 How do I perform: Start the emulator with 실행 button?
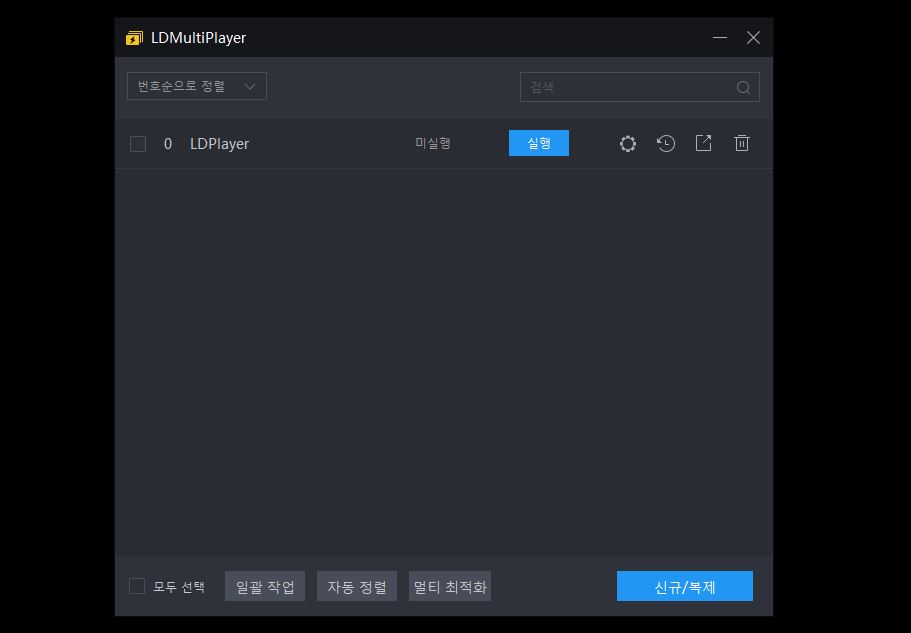click(x=539, y=143)
